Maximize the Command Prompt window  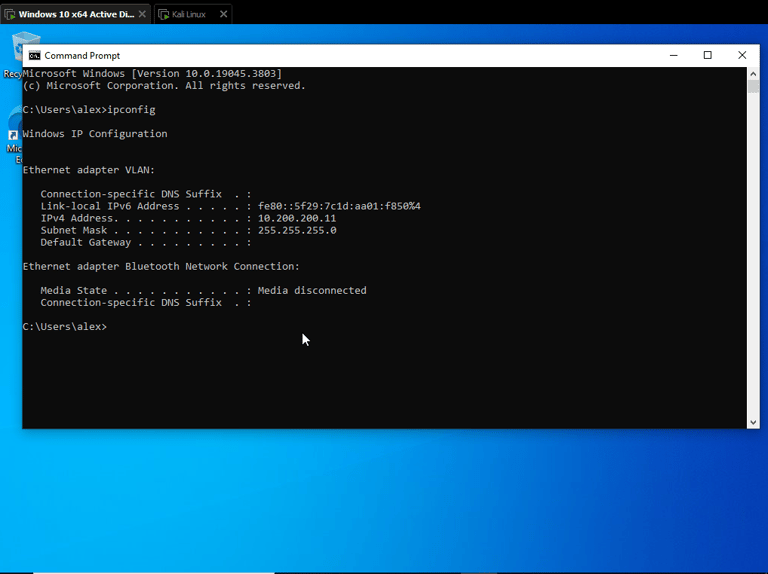coord(707,55)
